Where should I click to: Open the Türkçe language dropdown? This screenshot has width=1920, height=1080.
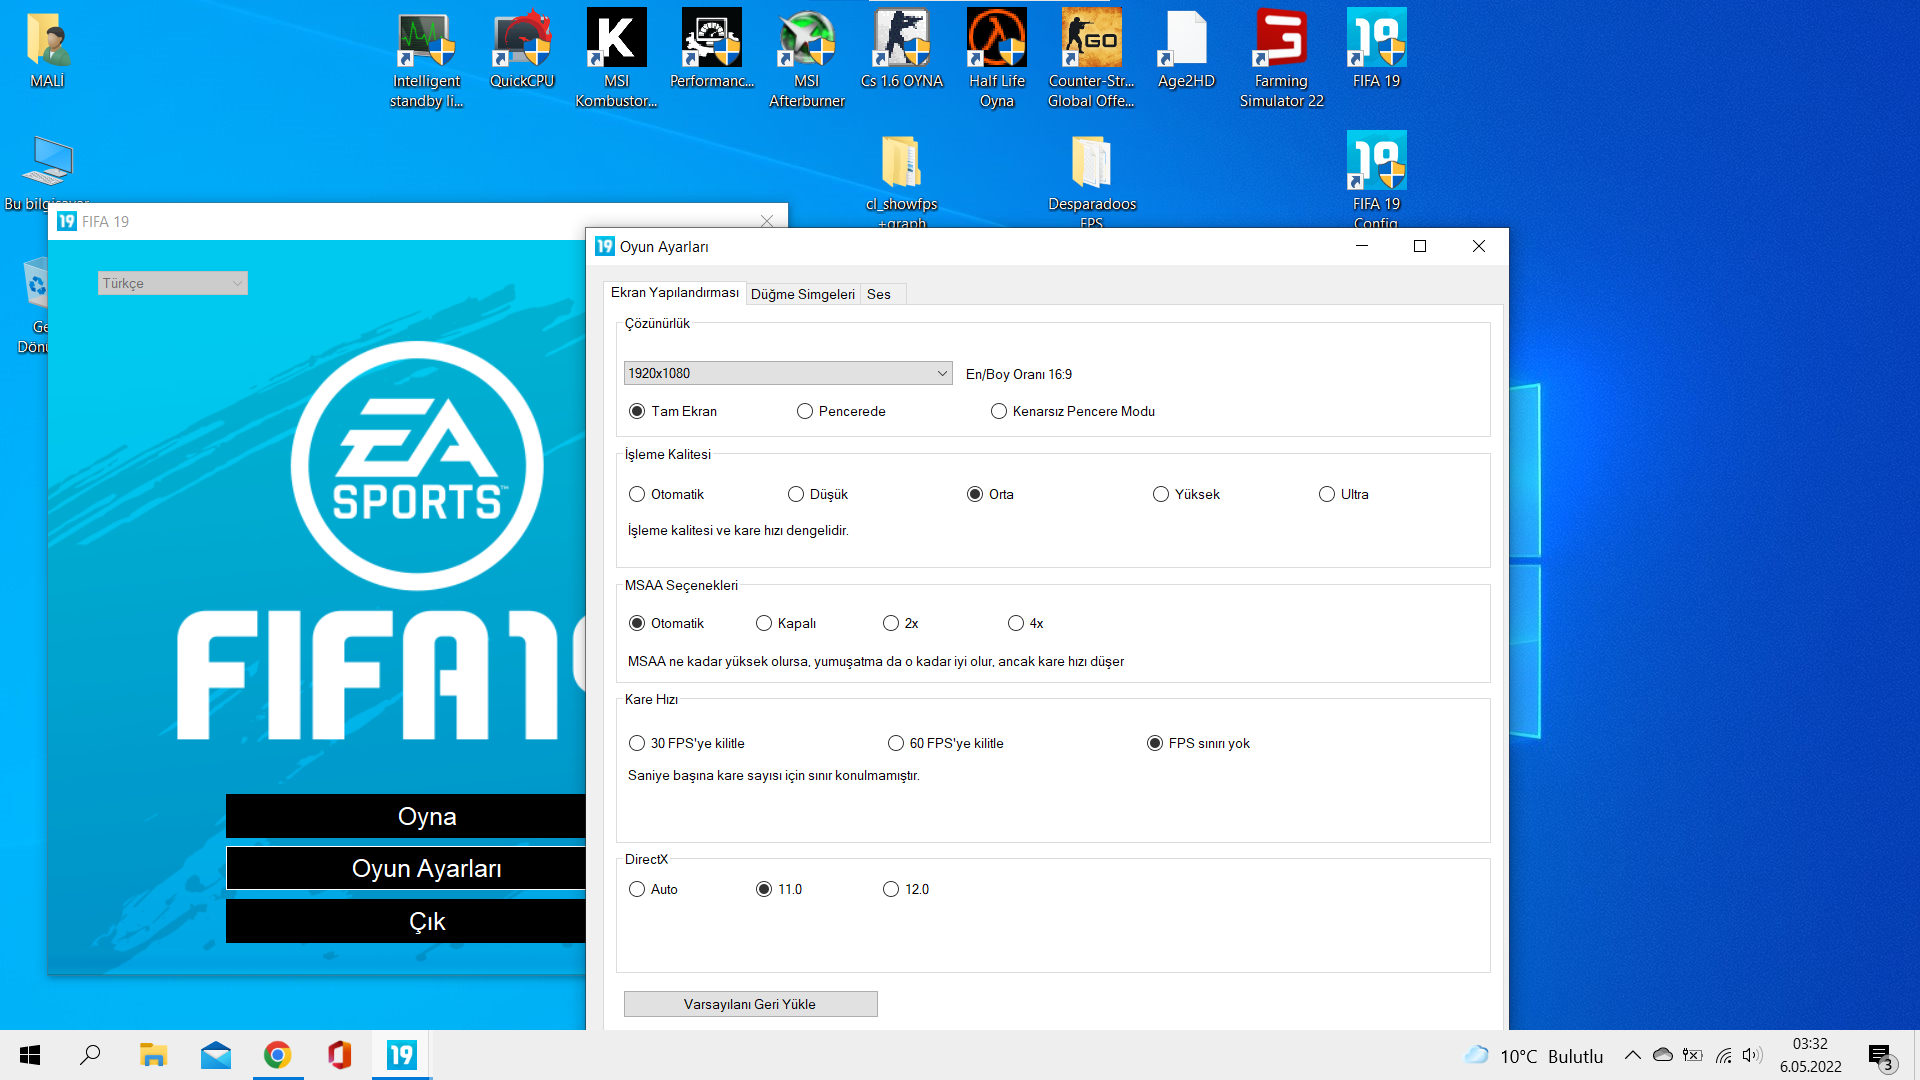[x=172, y=283]
